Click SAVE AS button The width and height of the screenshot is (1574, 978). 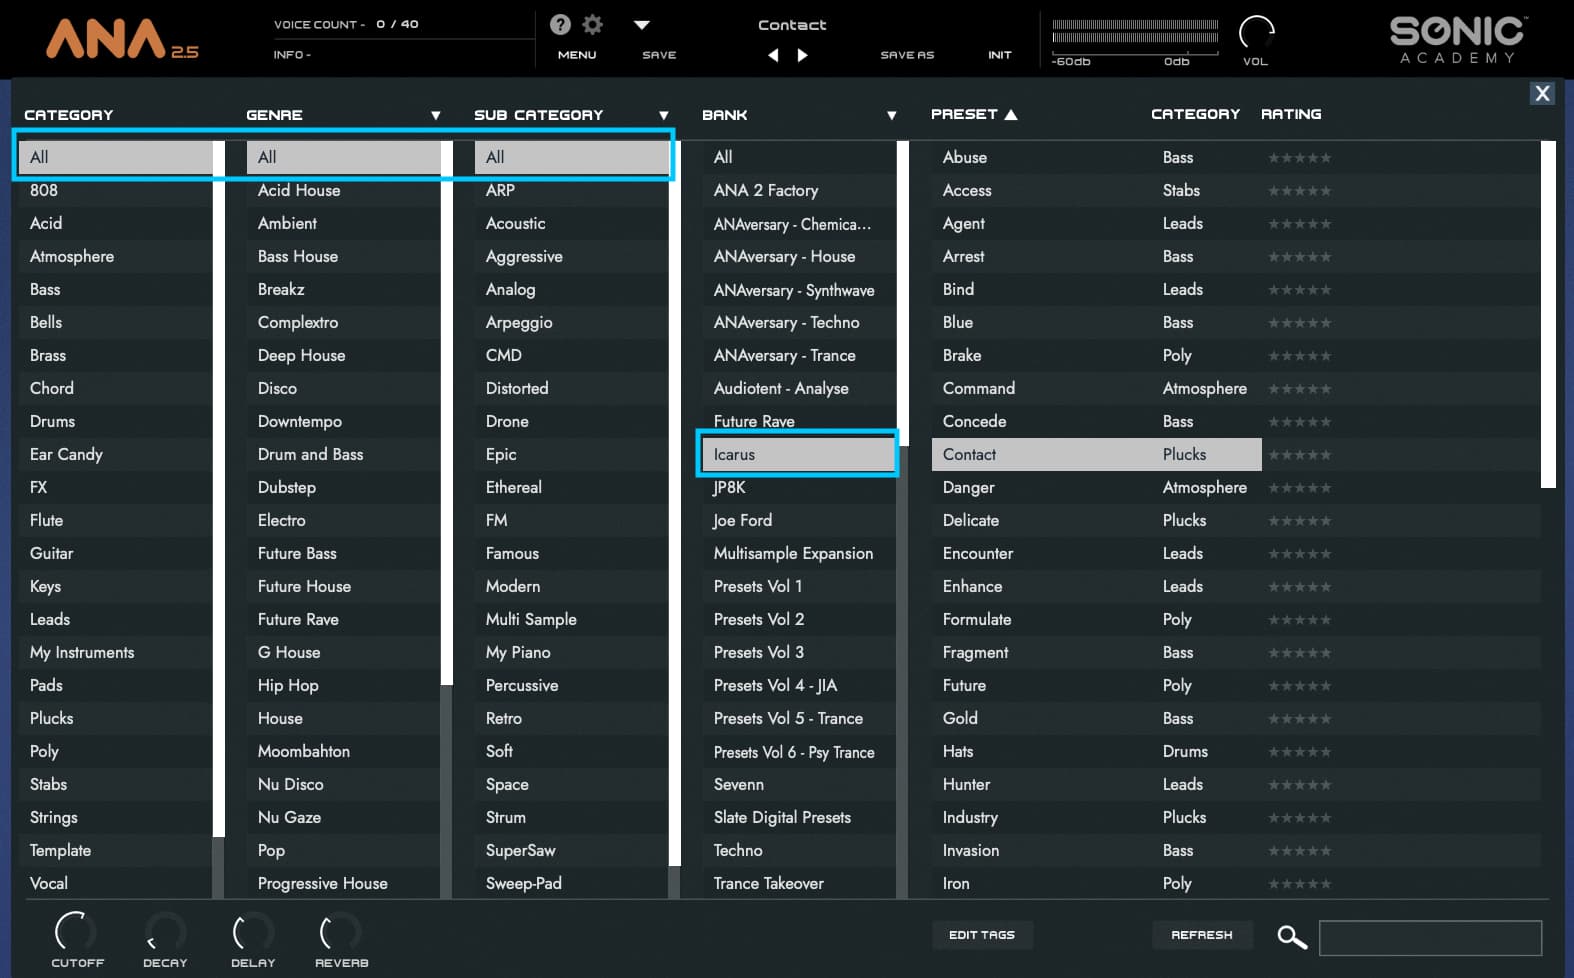(907, 55)
